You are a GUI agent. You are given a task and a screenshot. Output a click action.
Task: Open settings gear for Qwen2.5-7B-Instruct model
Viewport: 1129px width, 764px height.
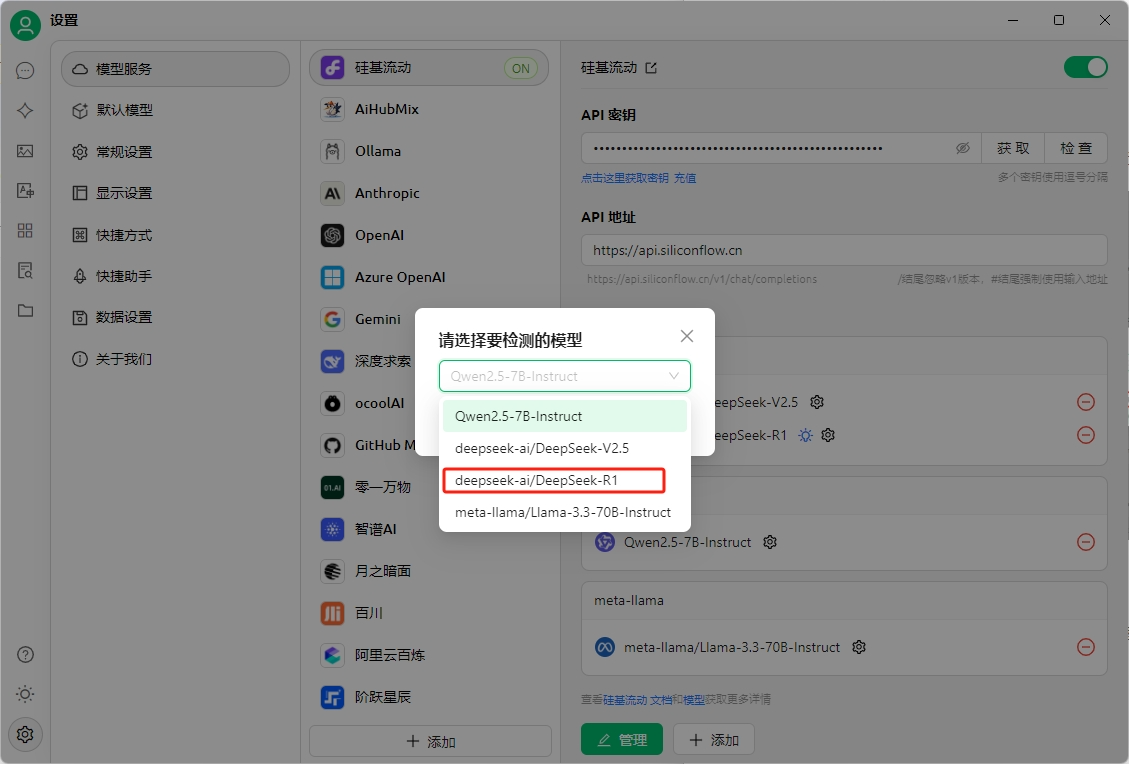click(770, 542)
